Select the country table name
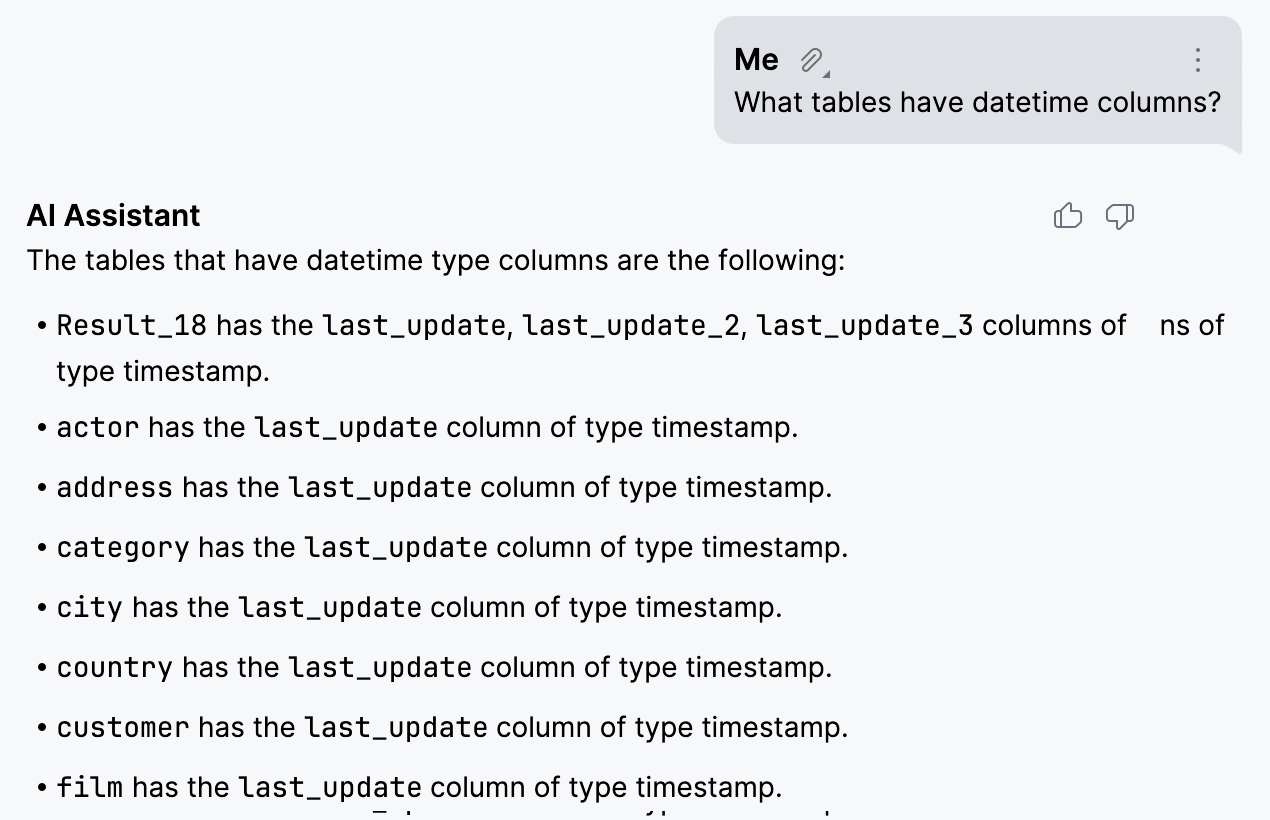 tap(114, 668)
